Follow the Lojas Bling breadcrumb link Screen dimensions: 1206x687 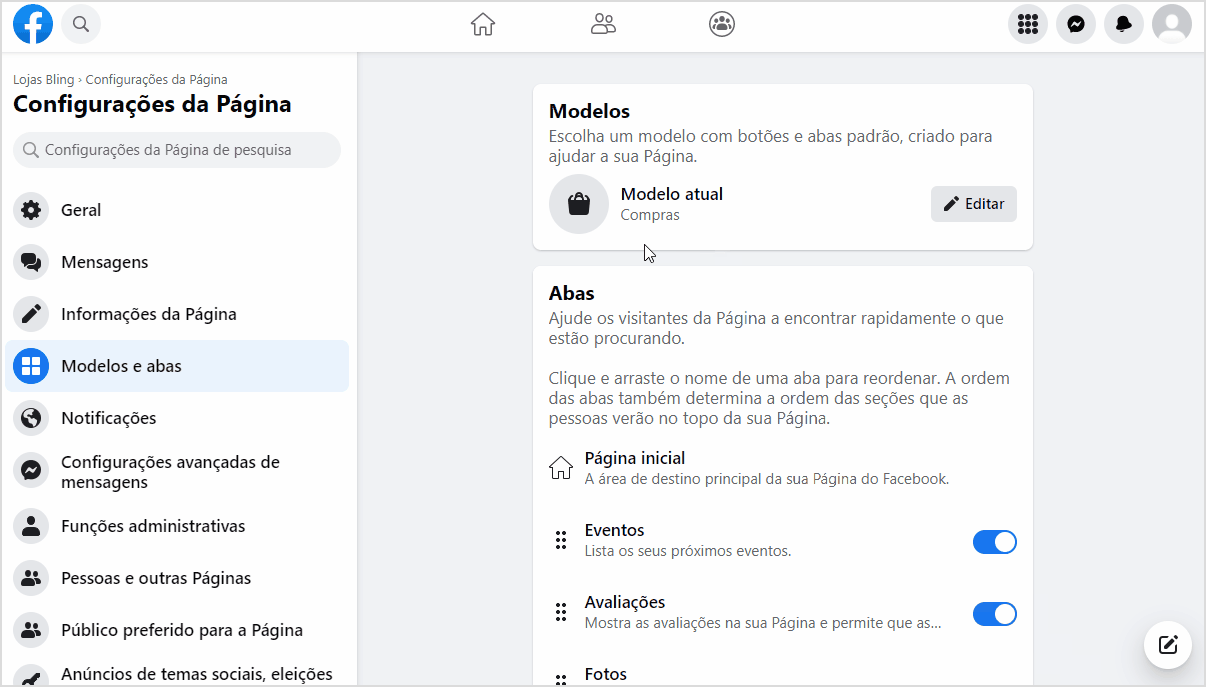(44, 79)
